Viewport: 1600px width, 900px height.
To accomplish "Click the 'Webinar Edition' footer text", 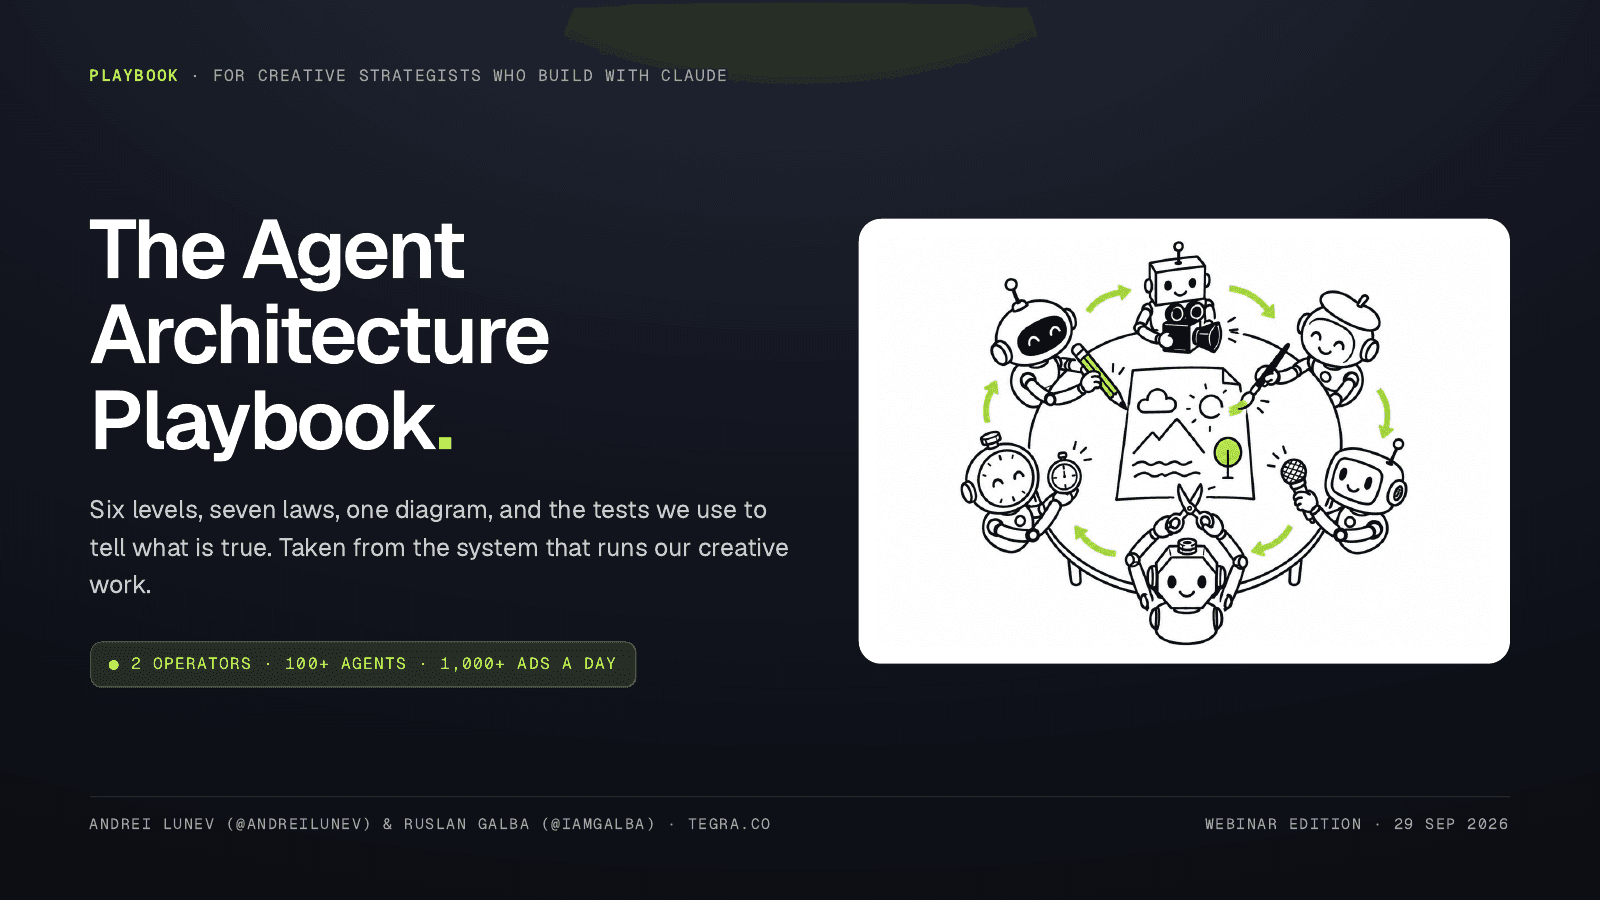I will (1283, 824).
